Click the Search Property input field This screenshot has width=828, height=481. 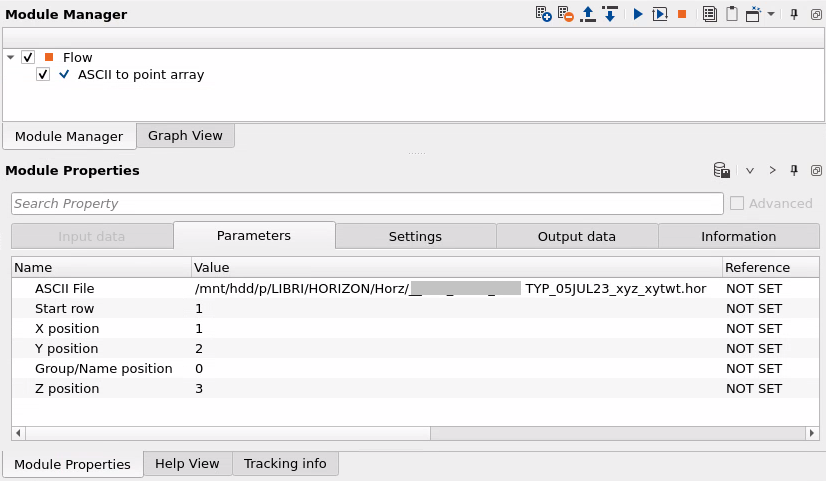[367, 204]
